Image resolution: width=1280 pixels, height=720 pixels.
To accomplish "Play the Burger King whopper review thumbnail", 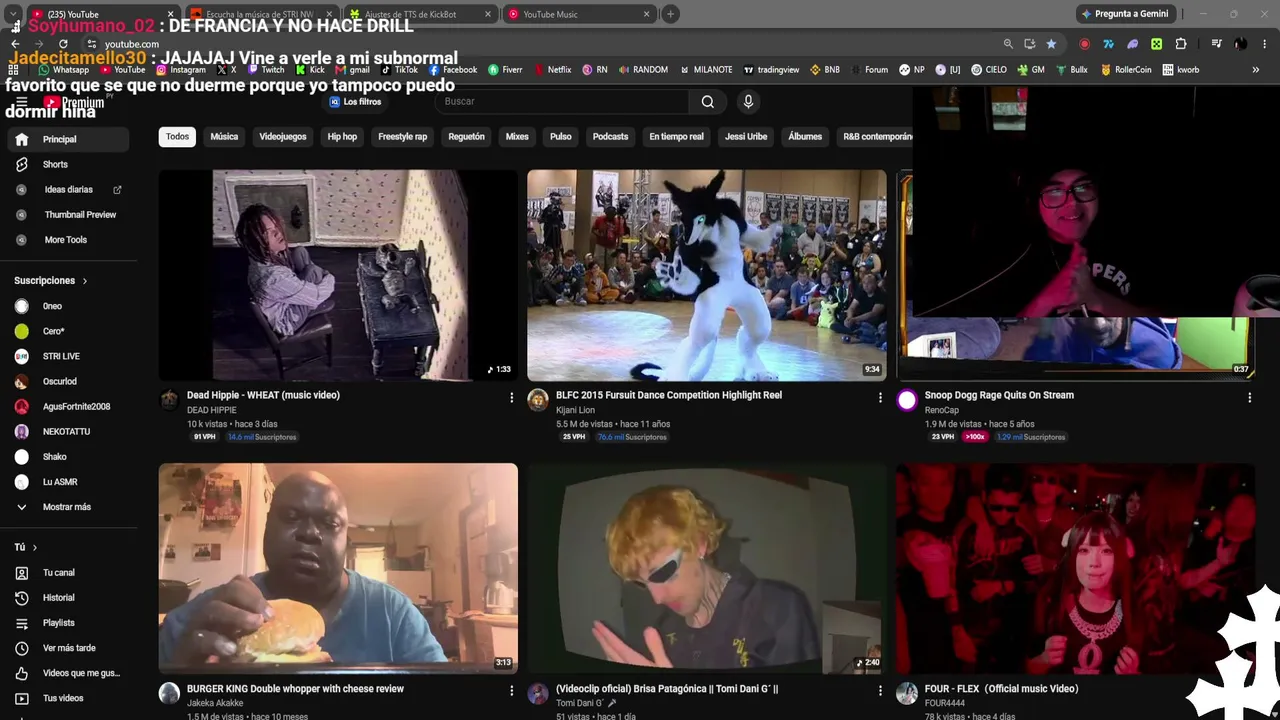I will [x=338, y=568].
